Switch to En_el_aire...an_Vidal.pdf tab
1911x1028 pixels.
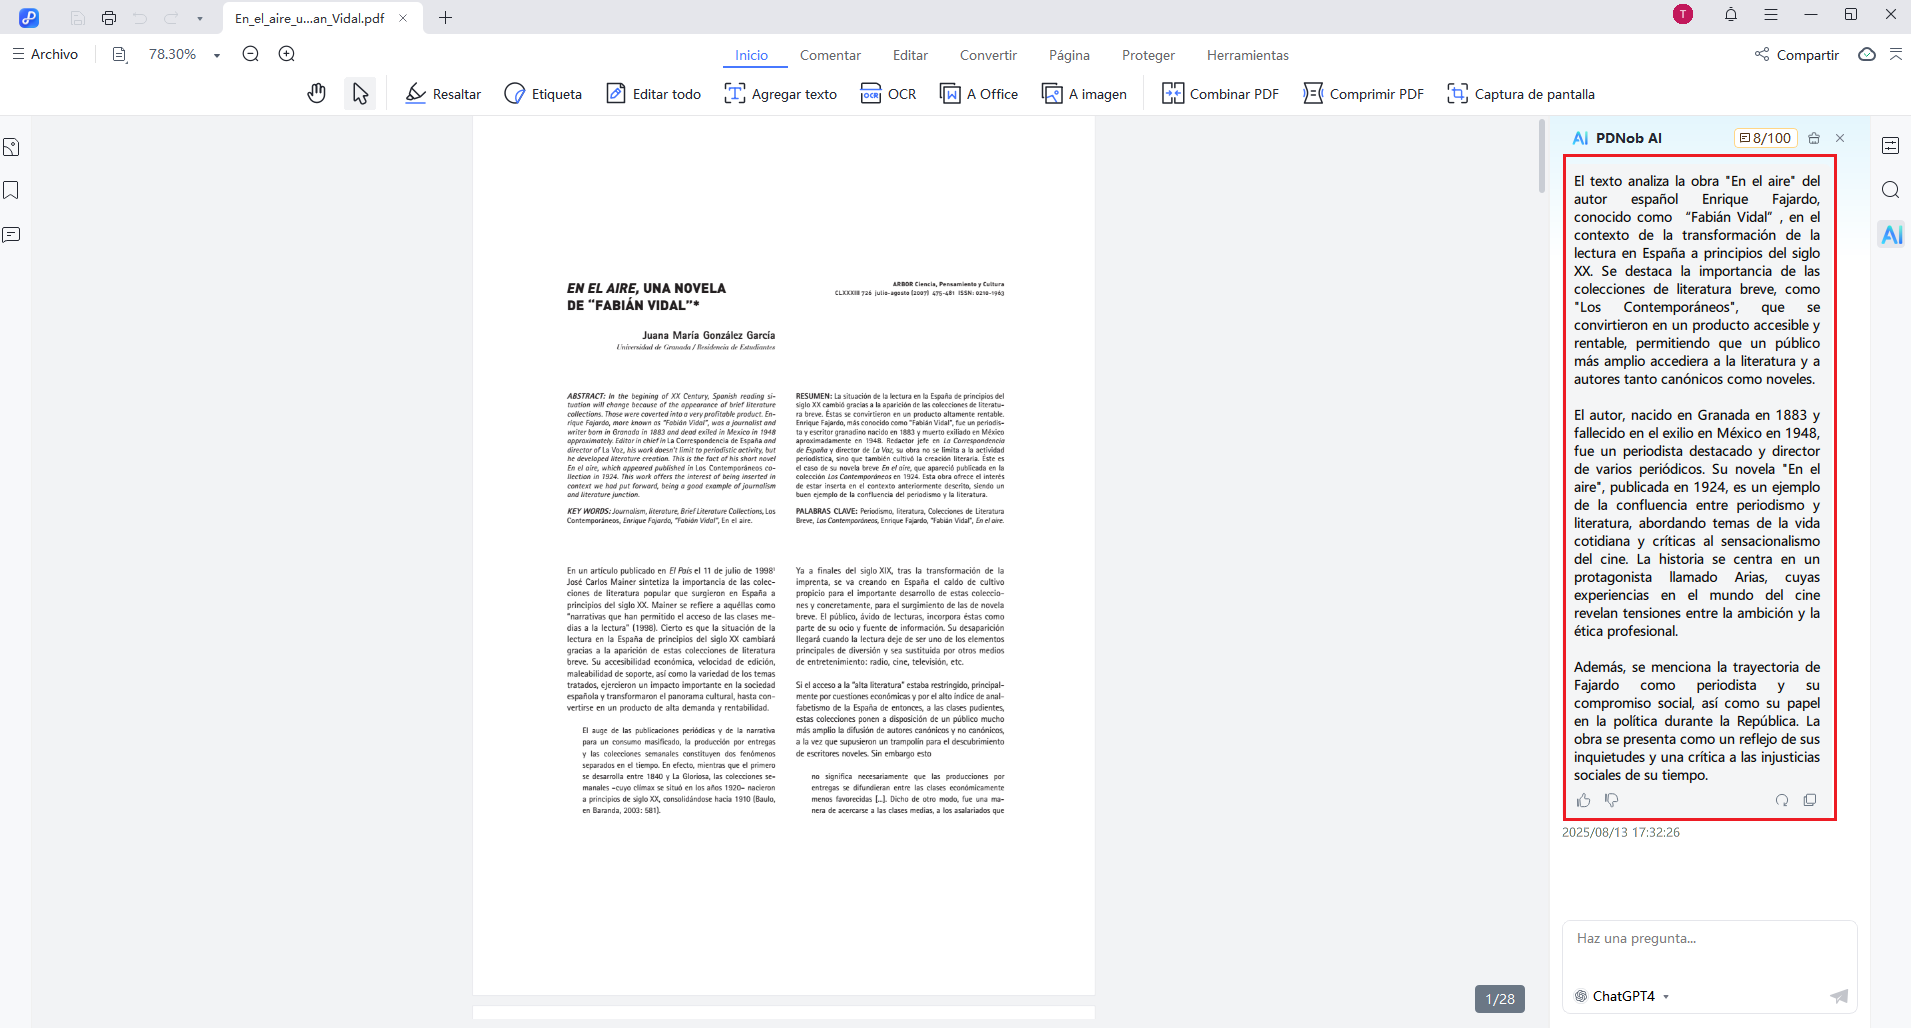pos(309,18)
